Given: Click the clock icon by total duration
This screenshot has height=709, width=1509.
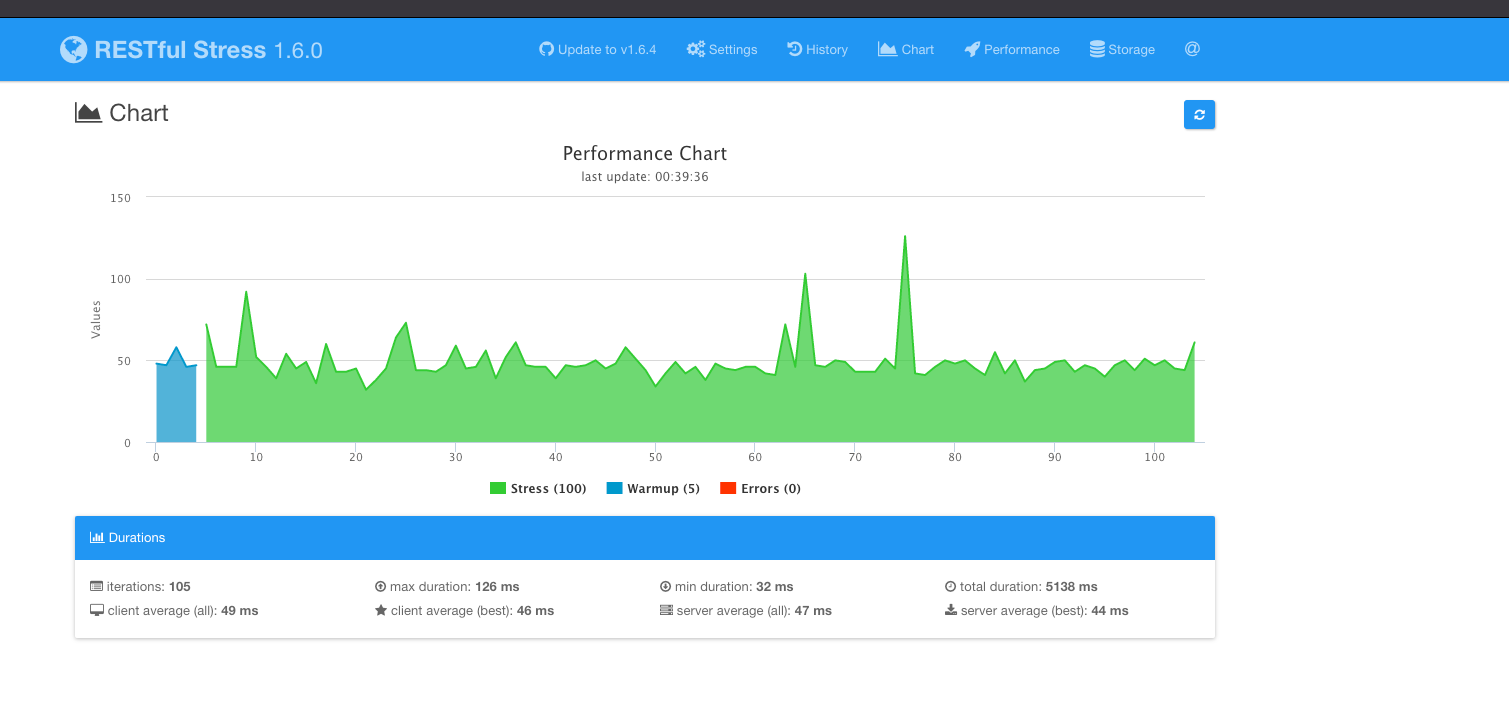Looking at the screenshot, I should click(x=951, y=587).
